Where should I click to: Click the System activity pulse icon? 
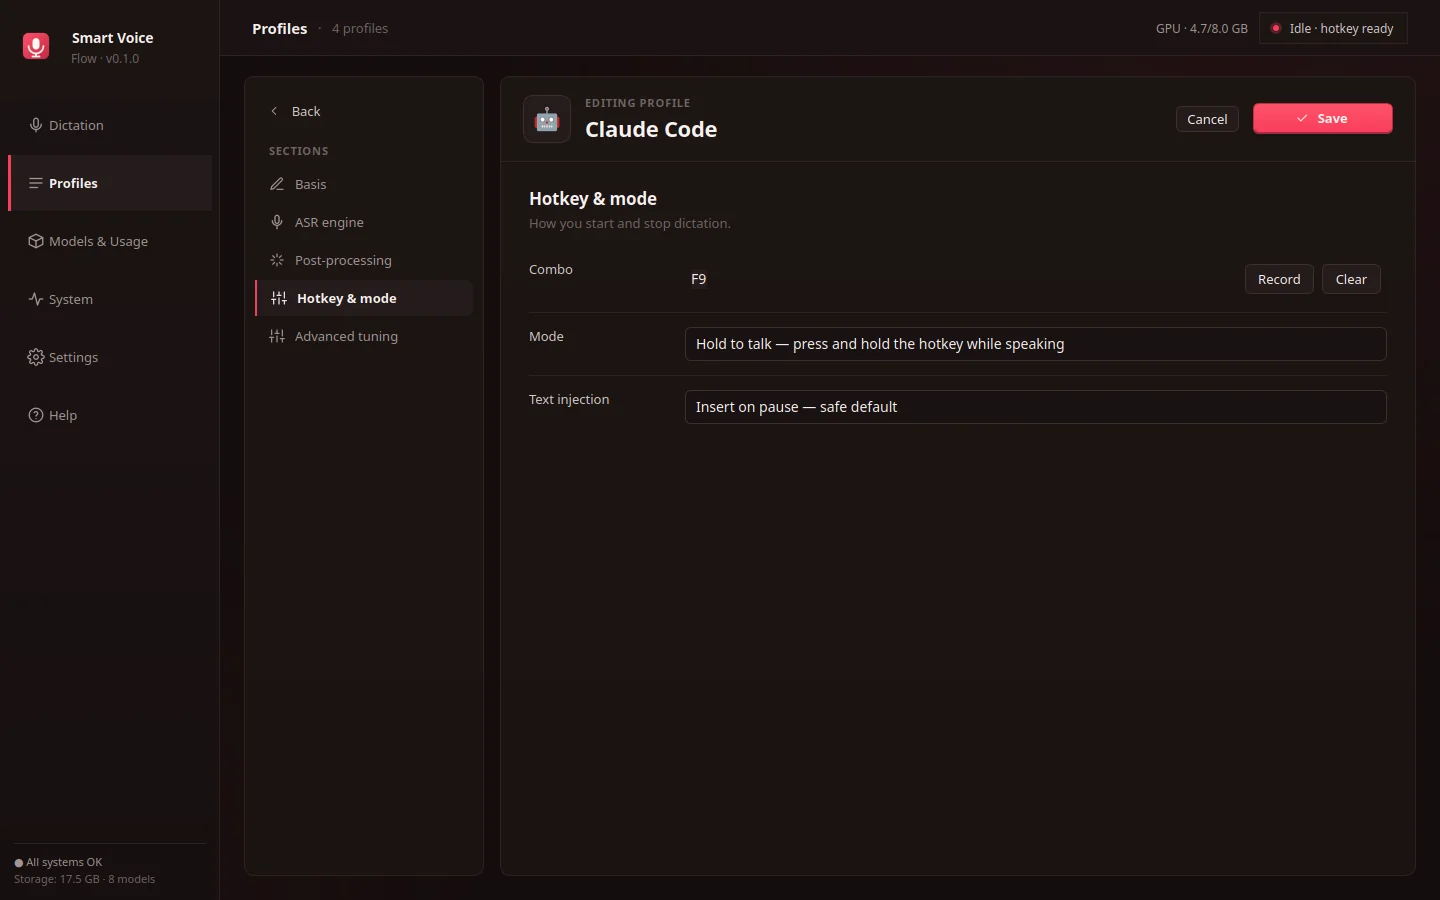36,299
